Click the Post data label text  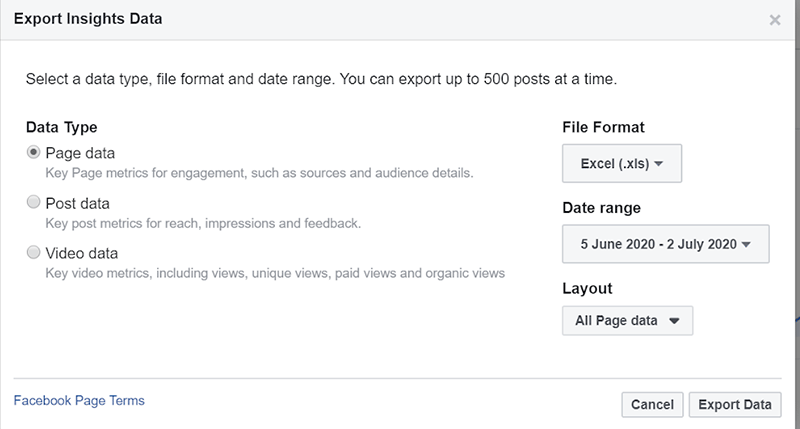(x=78, y=204)
